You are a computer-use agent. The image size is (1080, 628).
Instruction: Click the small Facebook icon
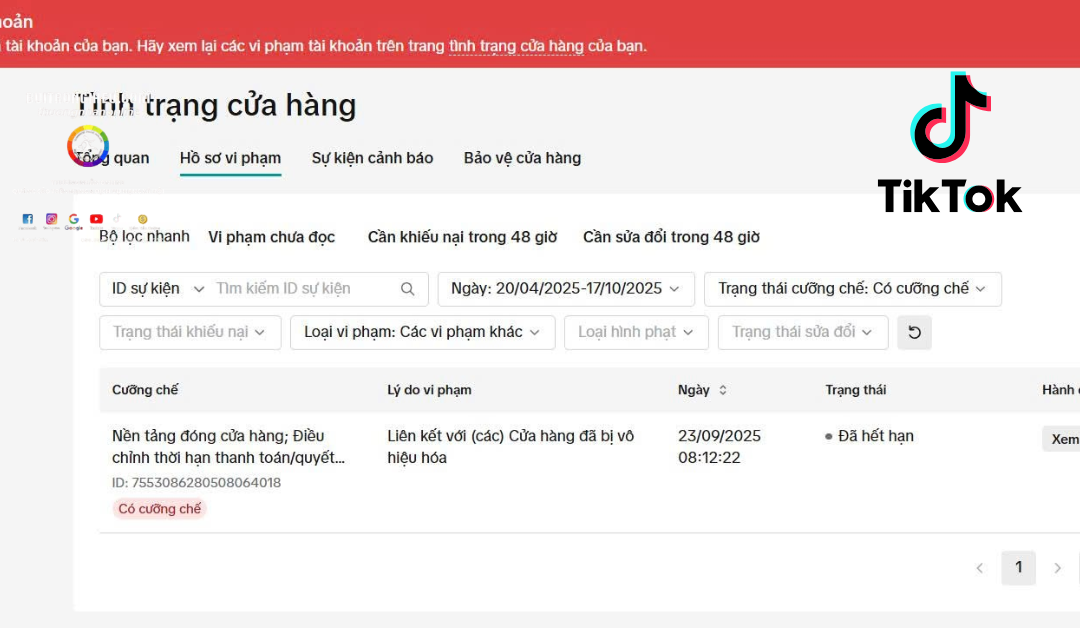pos(28,219)
